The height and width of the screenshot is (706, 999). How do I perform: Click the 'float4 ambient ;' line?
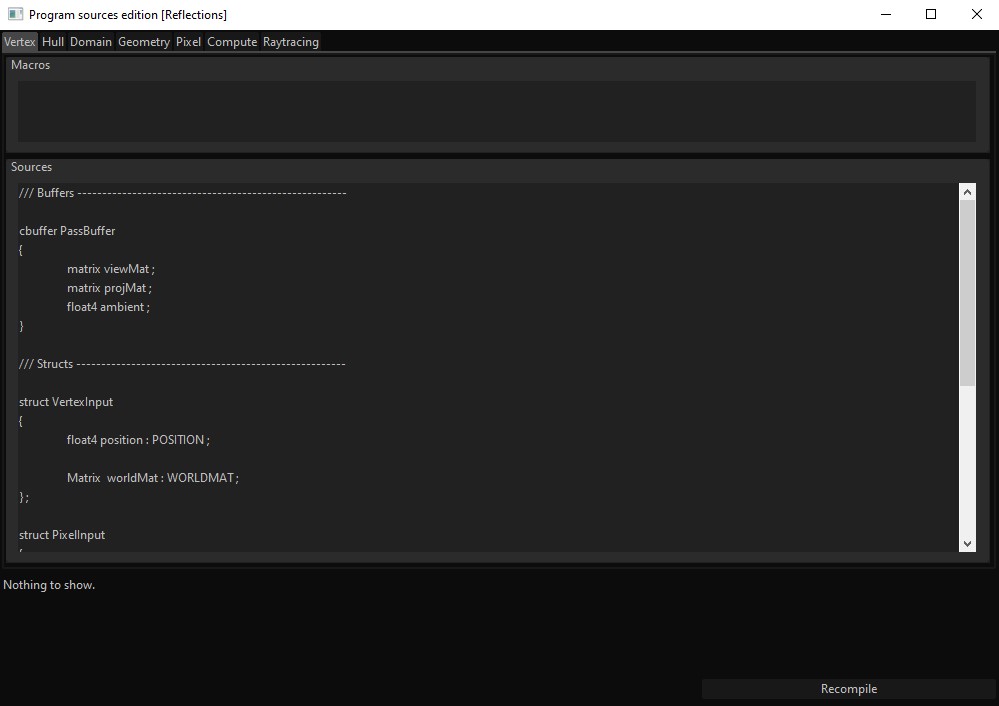tap(108, 307)
